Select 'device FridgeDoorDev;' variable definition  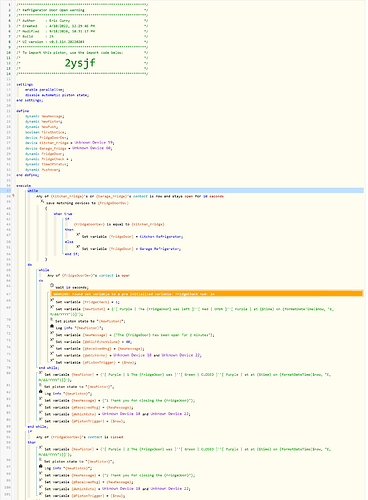point(47,137)
